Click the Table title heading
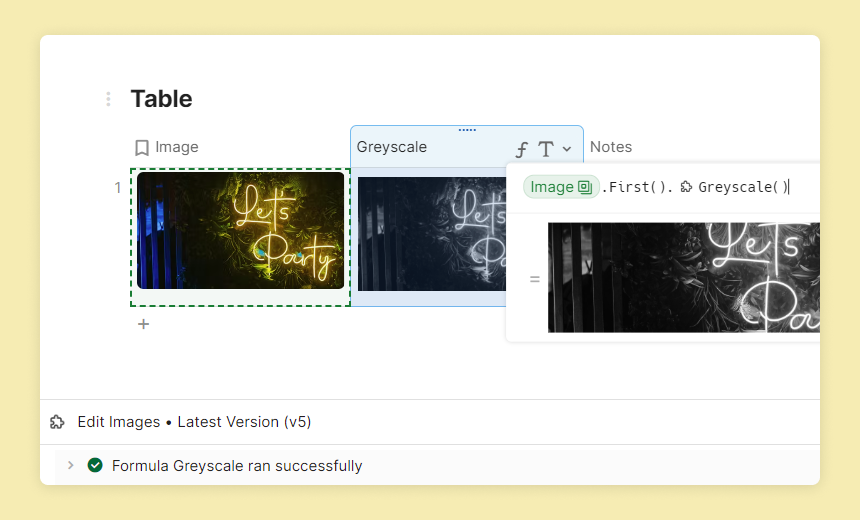The height and width of the screenshot is (520, 860). pyautogui.click(x=161, y=99)
